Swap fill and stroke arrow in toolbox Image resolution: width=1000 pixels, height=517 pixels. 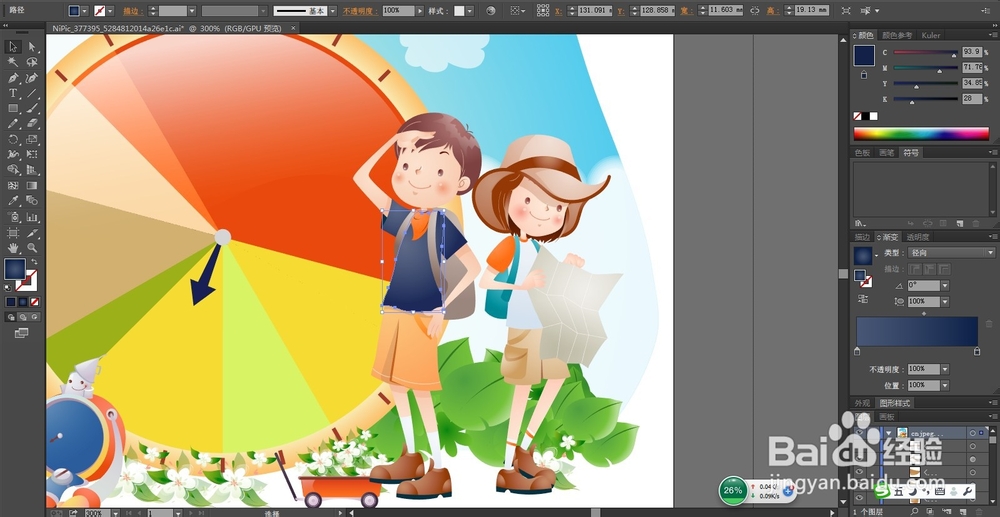34,262
